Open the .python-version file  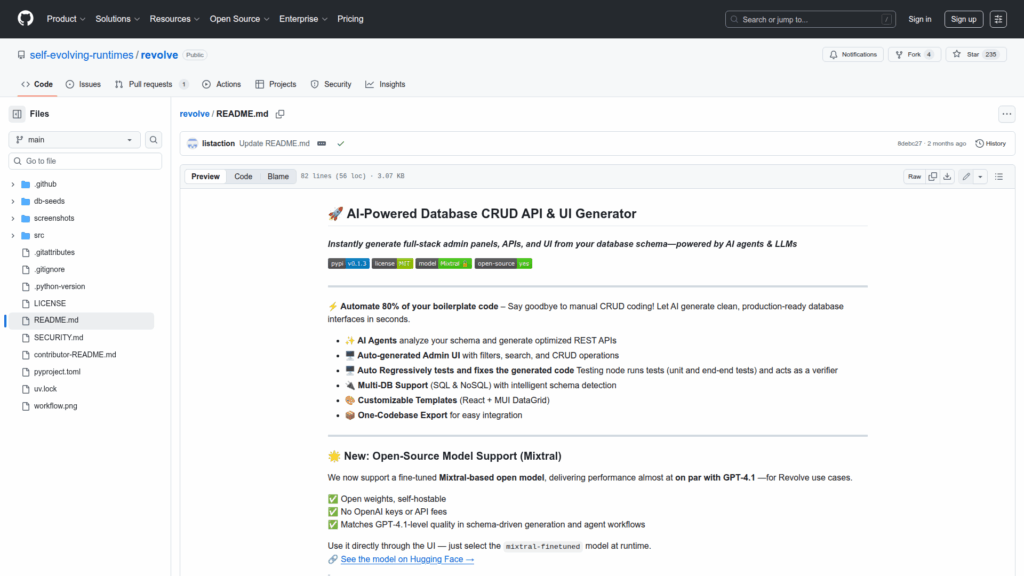59,286
